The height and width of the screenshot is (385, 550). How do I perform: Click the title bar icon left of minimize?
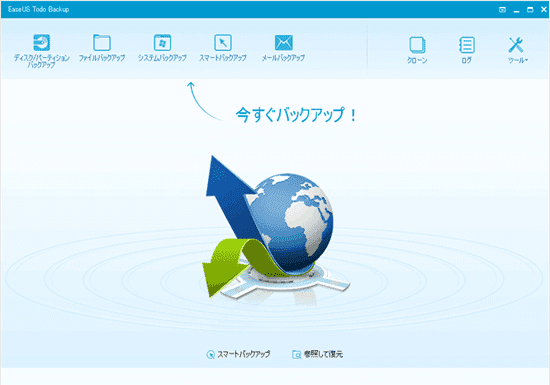pyautogui.click(x=502, y=10)
